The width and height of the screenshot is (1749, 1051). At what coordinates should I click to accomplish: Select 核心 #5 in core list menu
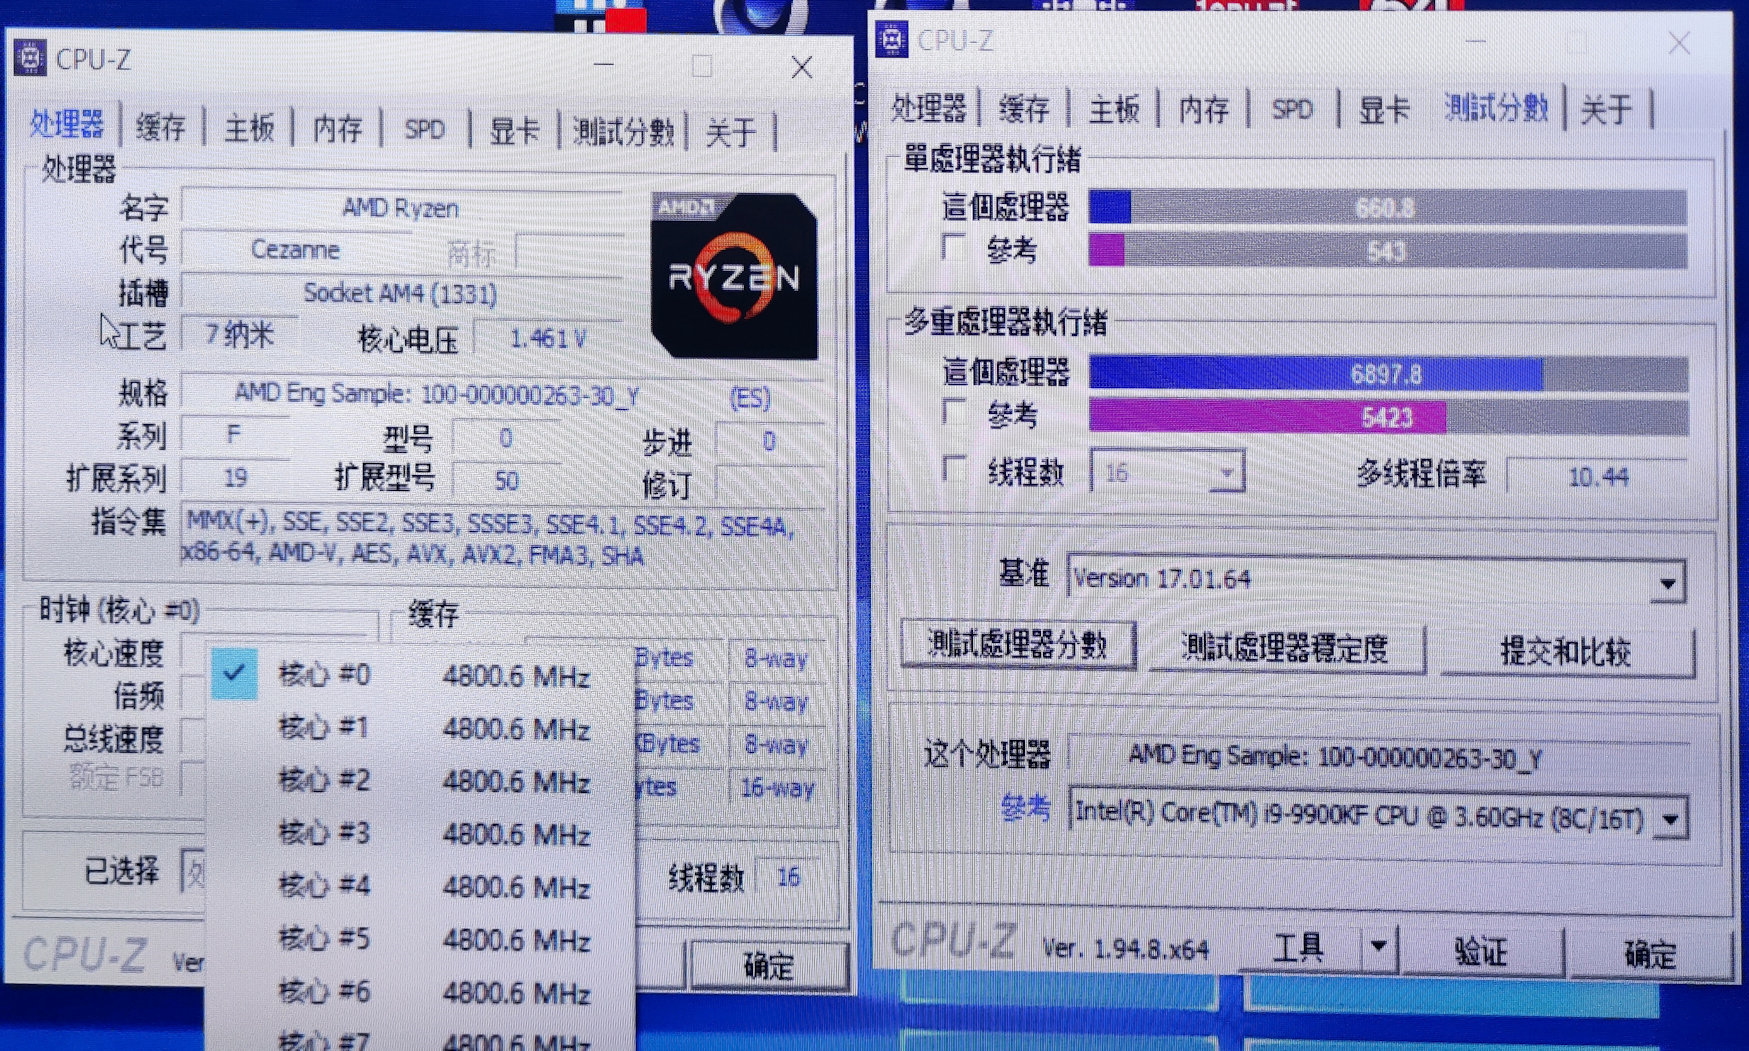420,940
